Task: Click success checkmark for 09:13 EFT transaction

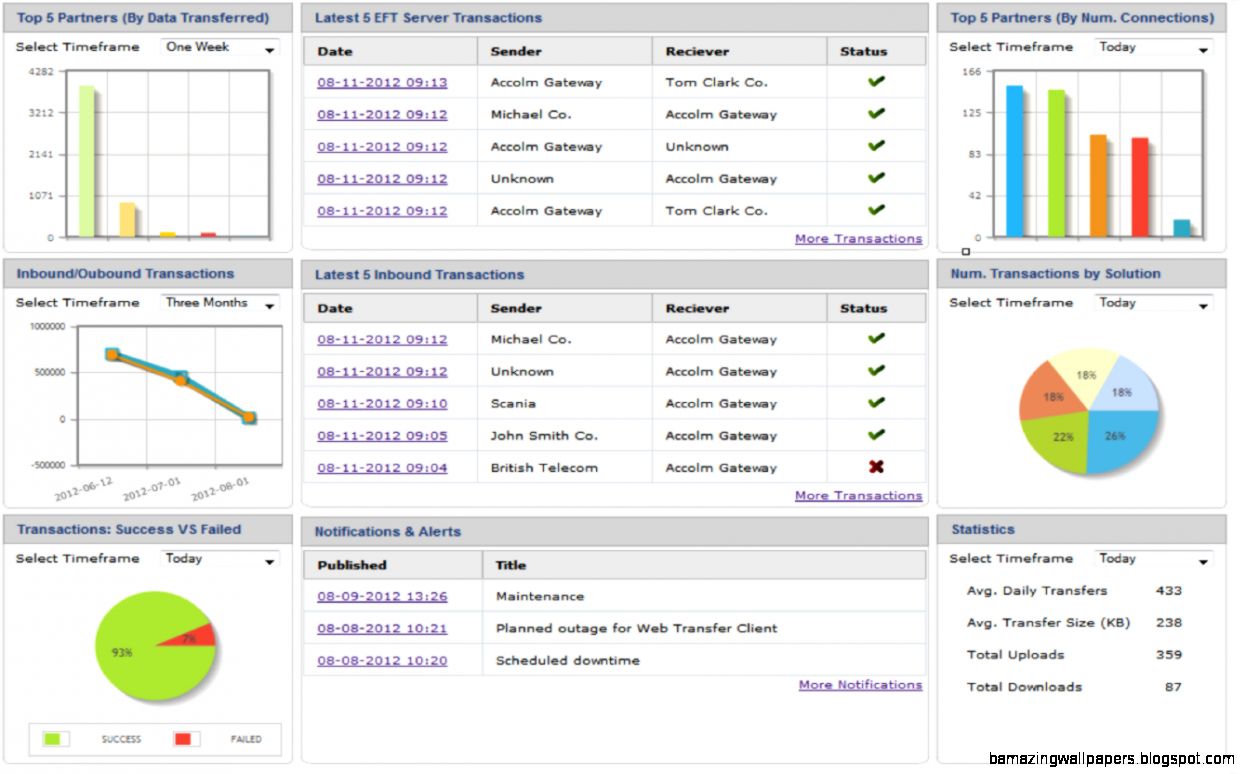Action: tap(876, 82)
